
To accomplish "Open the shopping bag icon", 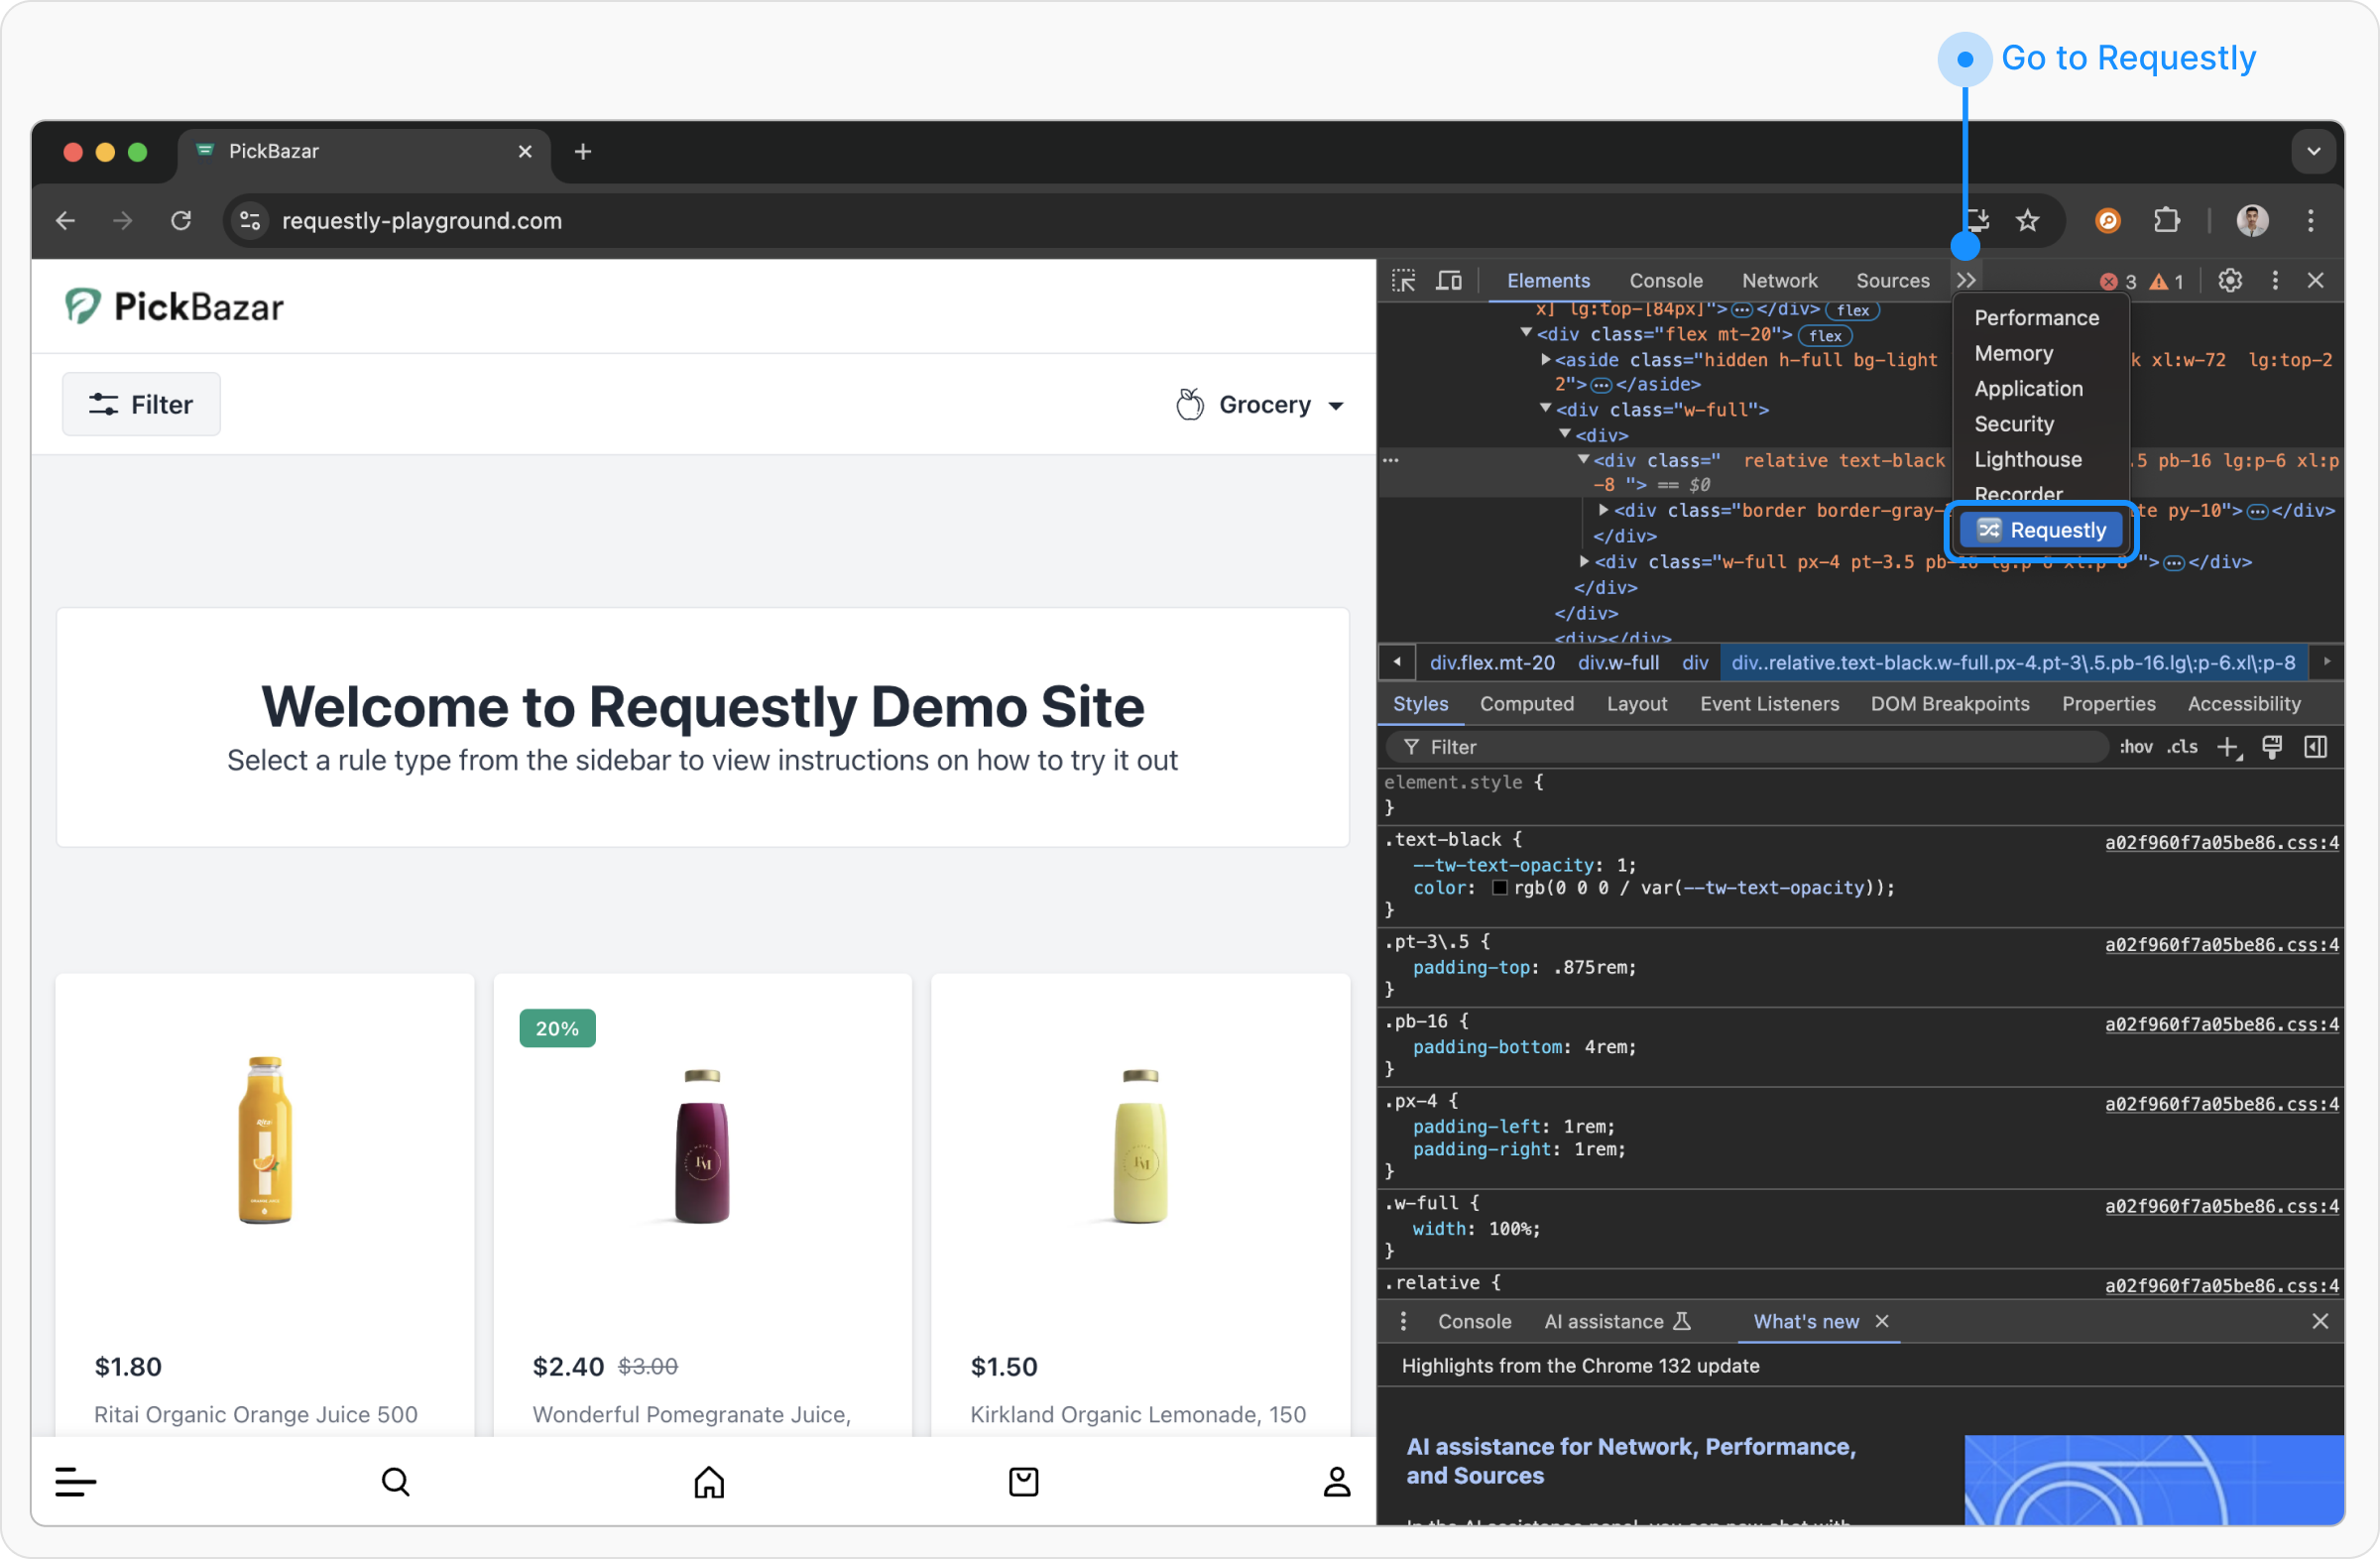I will point(1023,1481).
